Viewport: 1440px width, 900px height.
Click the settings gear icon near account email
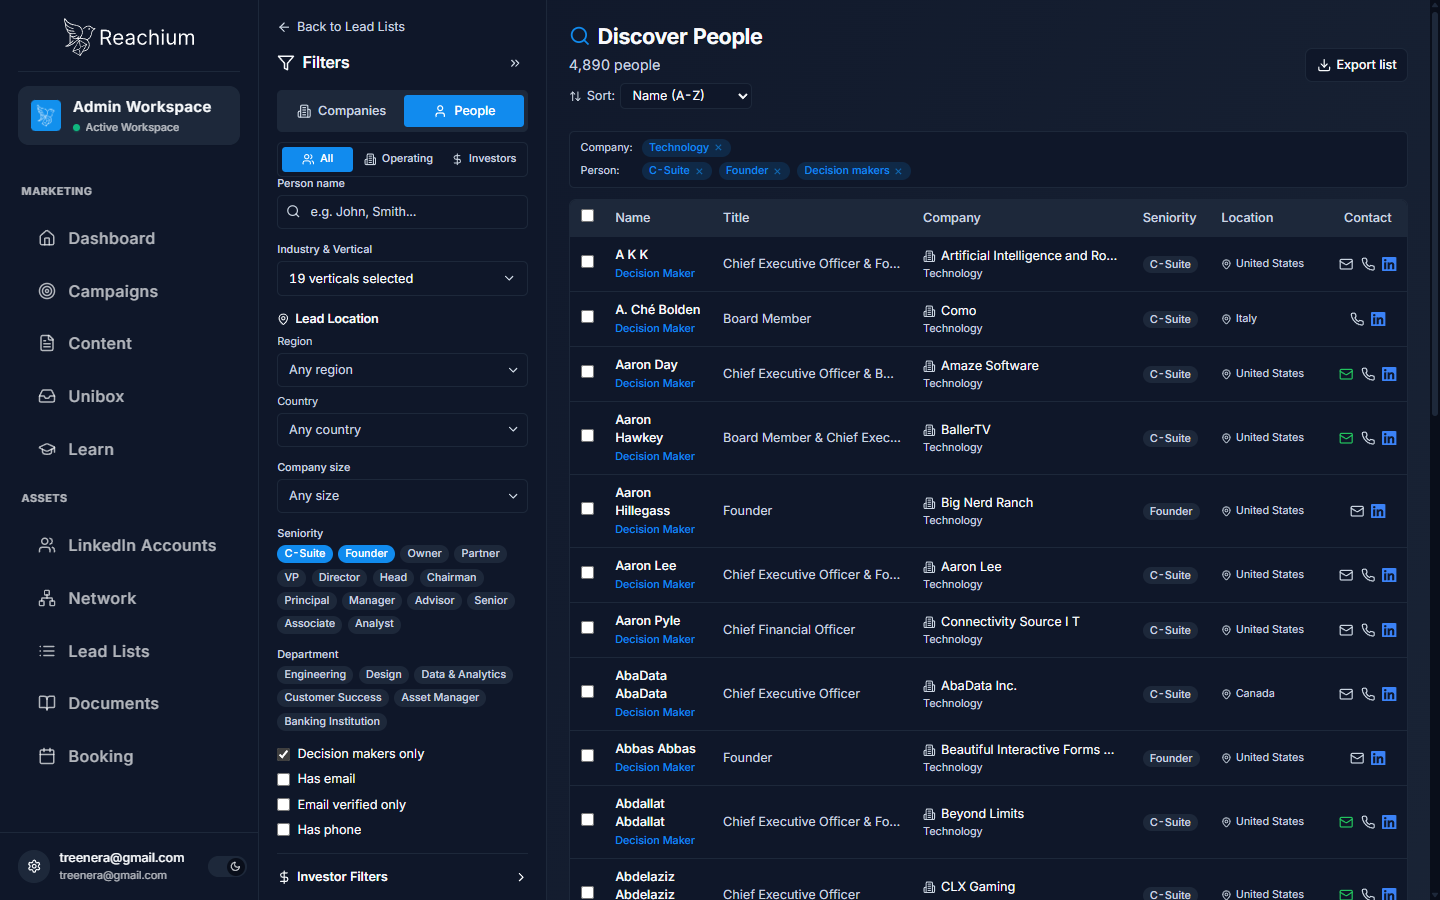(x=34, y=866)
